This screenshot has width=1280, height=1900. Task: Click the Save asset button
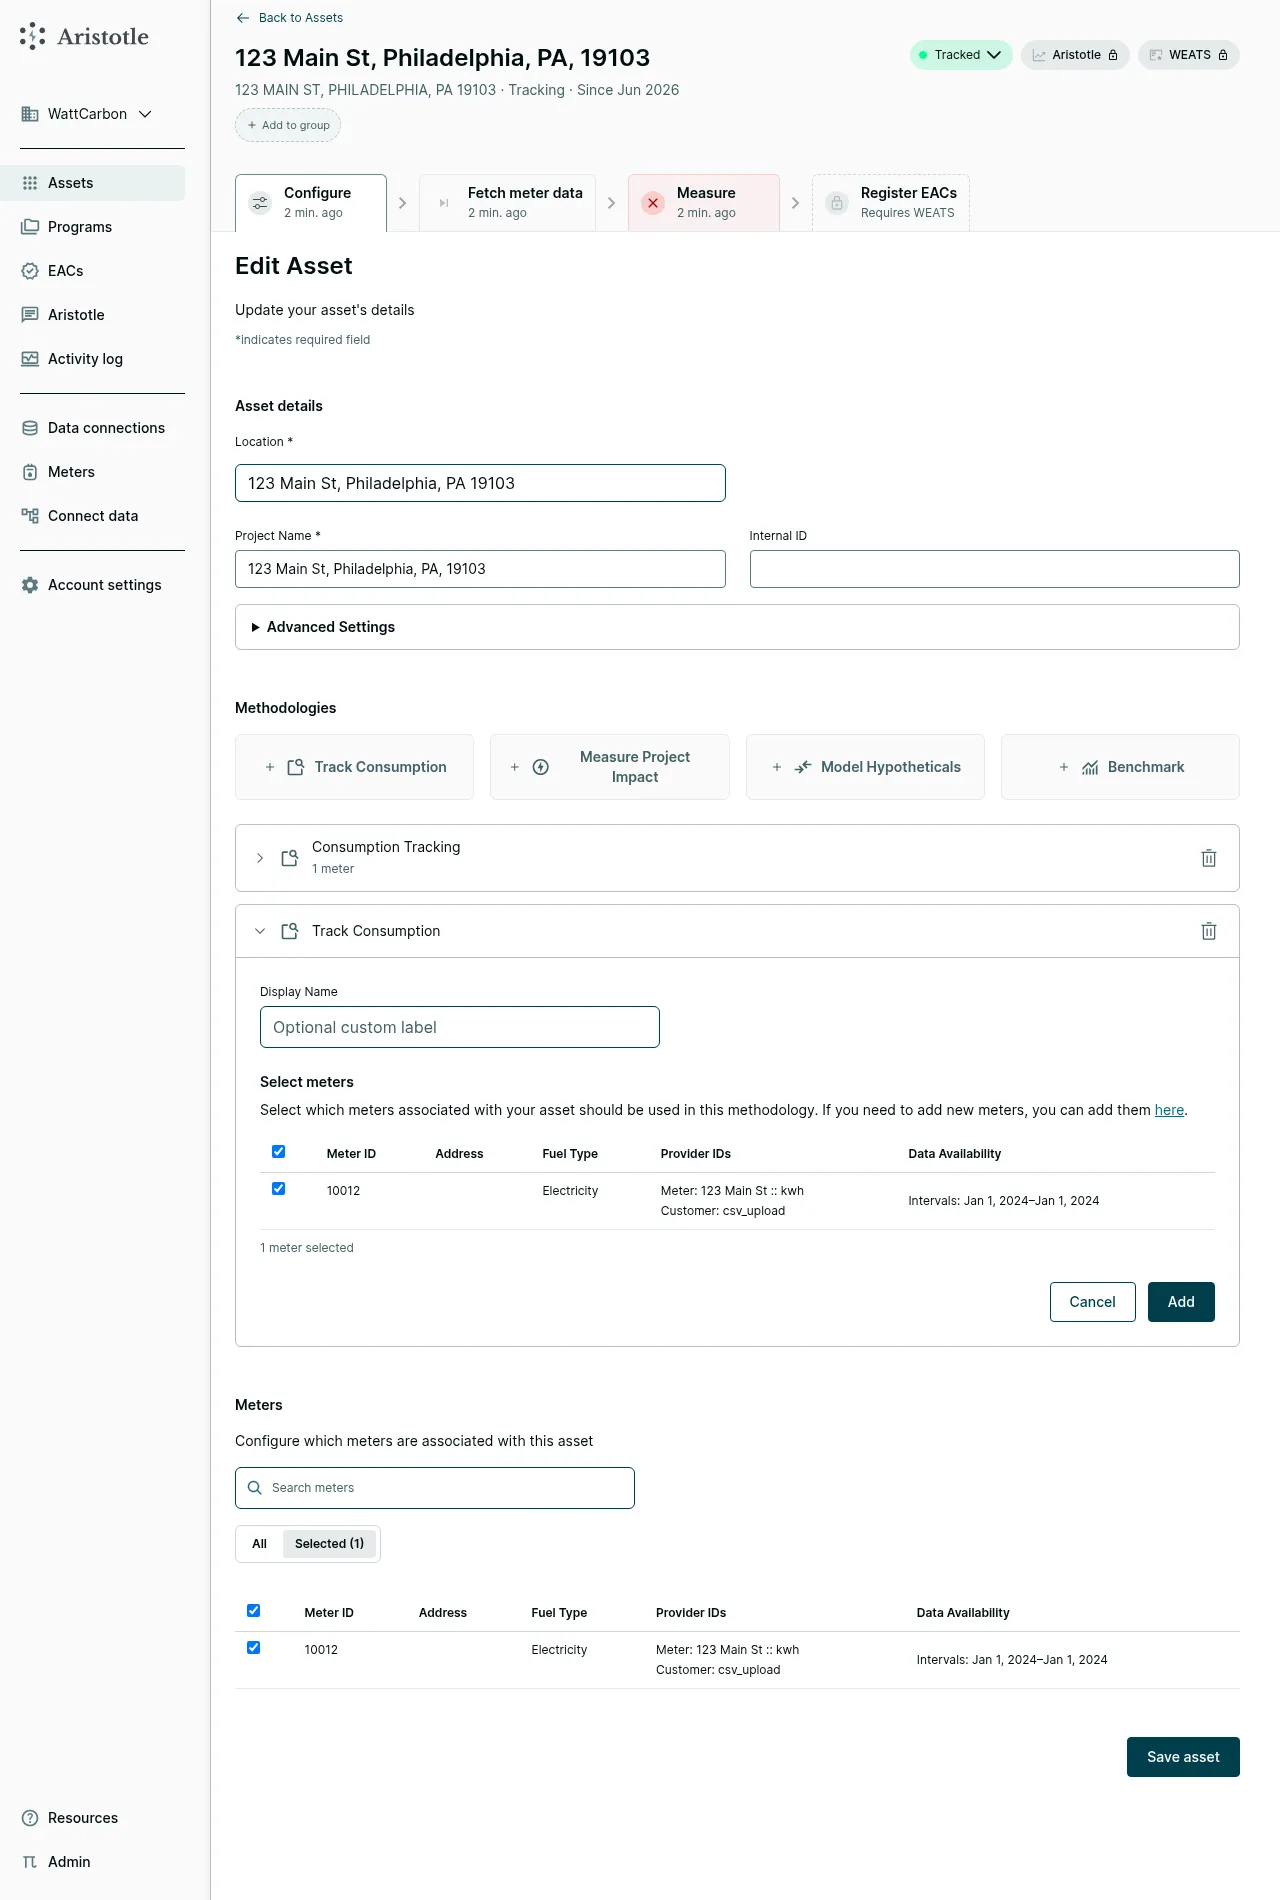coord(1183,1757)
